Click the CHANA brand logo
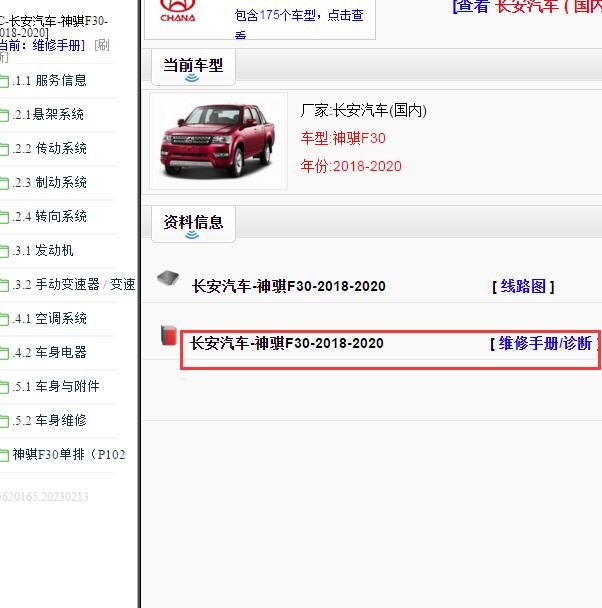The image size is (602, 608). click(178, 11)
